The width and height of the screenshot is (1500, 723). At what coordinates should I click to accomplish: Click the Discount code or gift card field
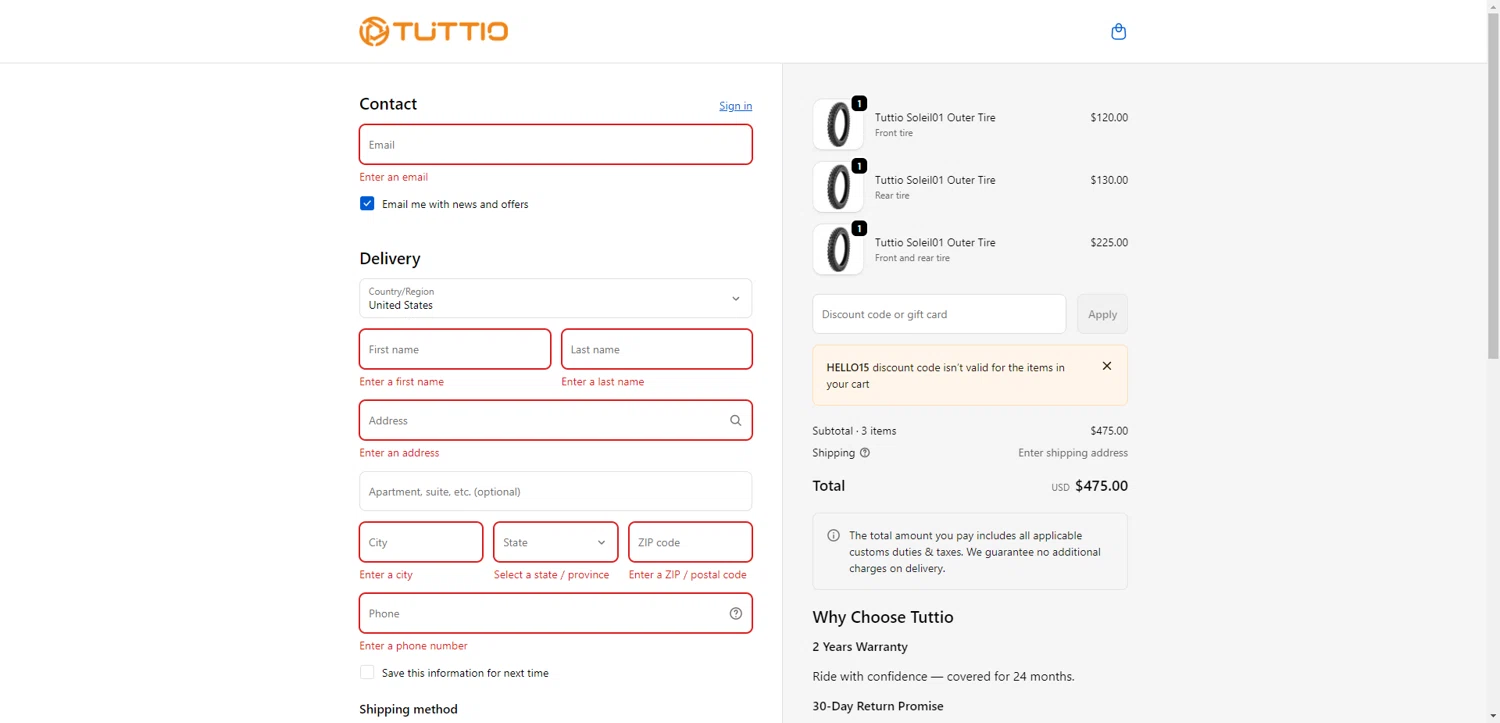click(939, 314)
